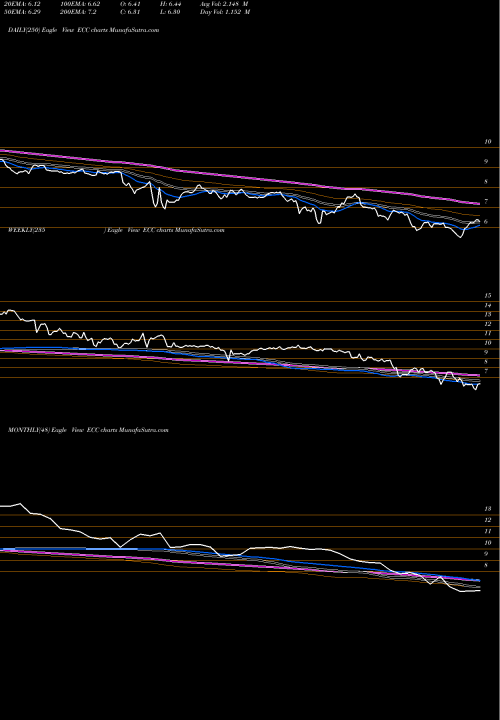Viewport: 500px width, 720px height.
Task: Pick axis label 12 on the monthly chart
Action: (x=488, y=520)
